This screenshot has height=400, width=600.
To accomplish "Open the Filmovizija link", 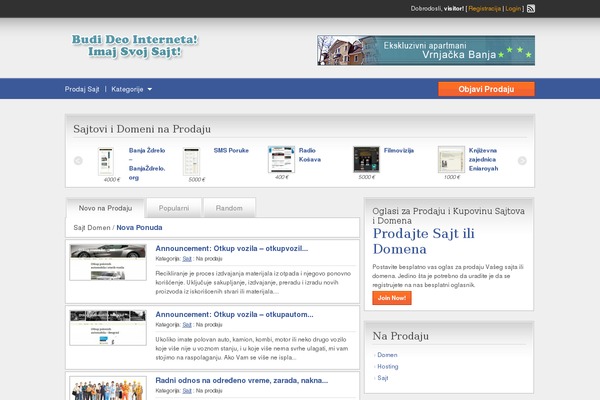I will [399, 150].
